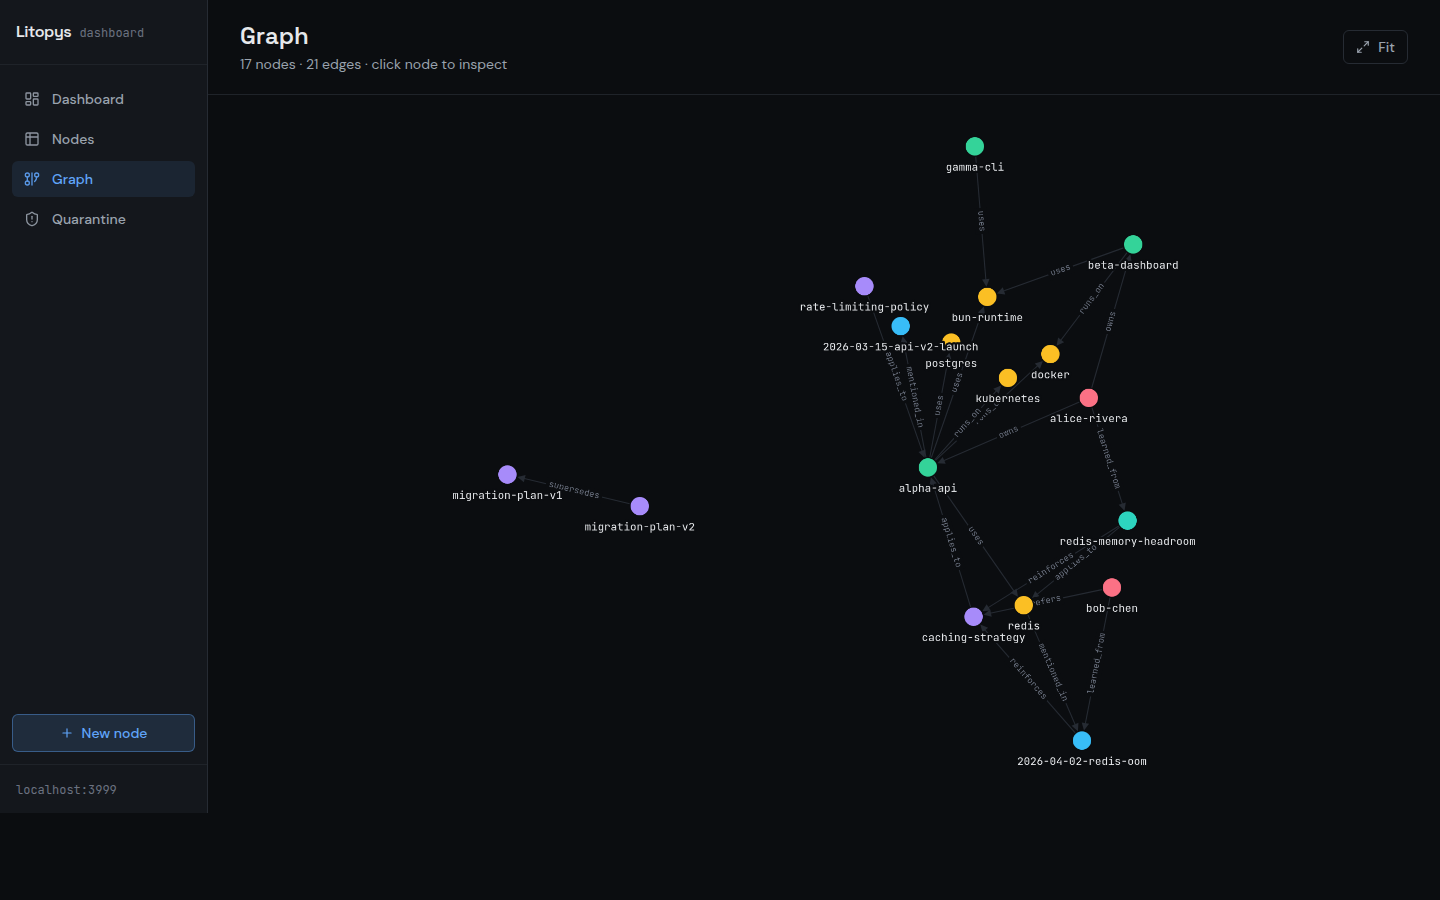This screenshot has height=900, width=1440.
Task: Click the caching-strategy node
Action: [973, 616]
